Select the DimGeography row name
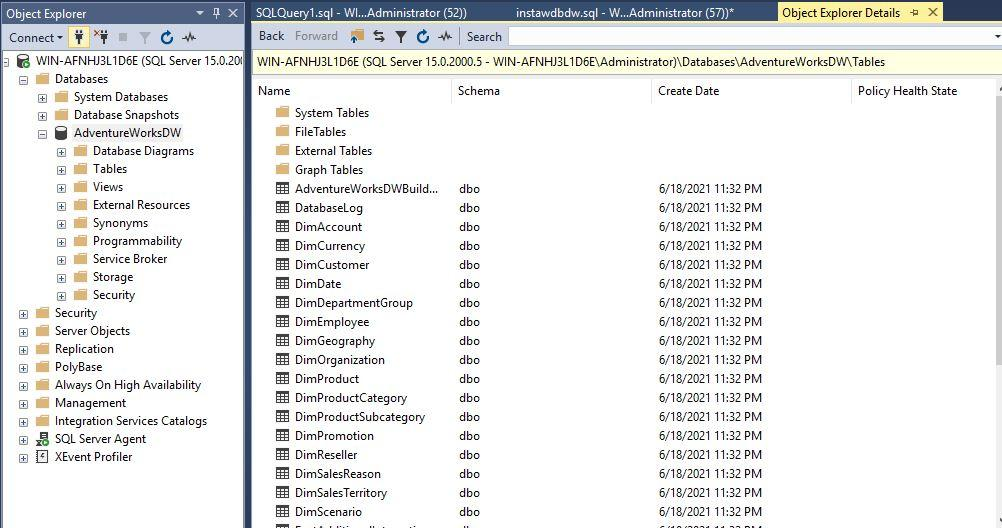Viewport: 1002px width, 528px height. pos(335,341)
